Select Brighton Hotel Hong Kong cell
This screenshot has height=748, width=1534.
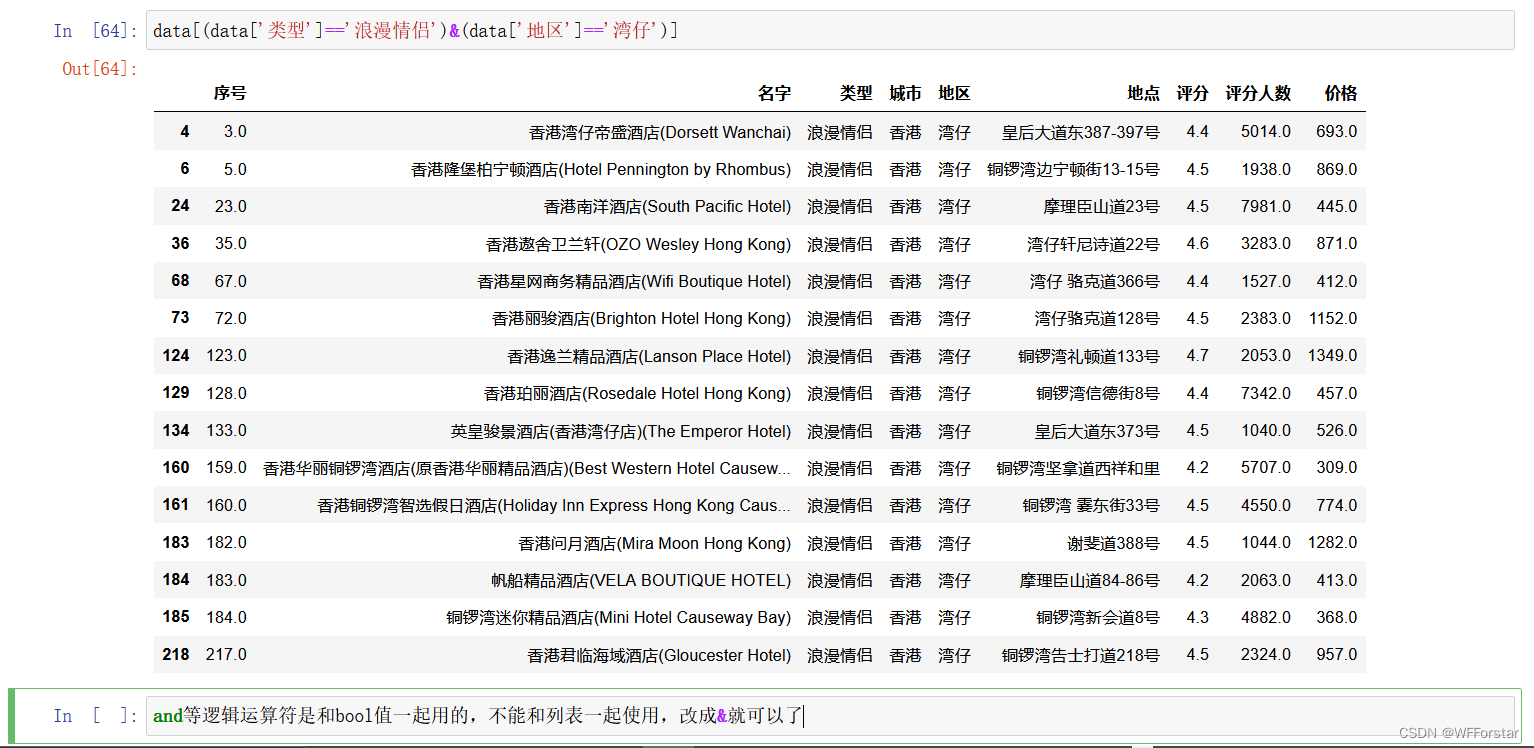coord(641,318)
